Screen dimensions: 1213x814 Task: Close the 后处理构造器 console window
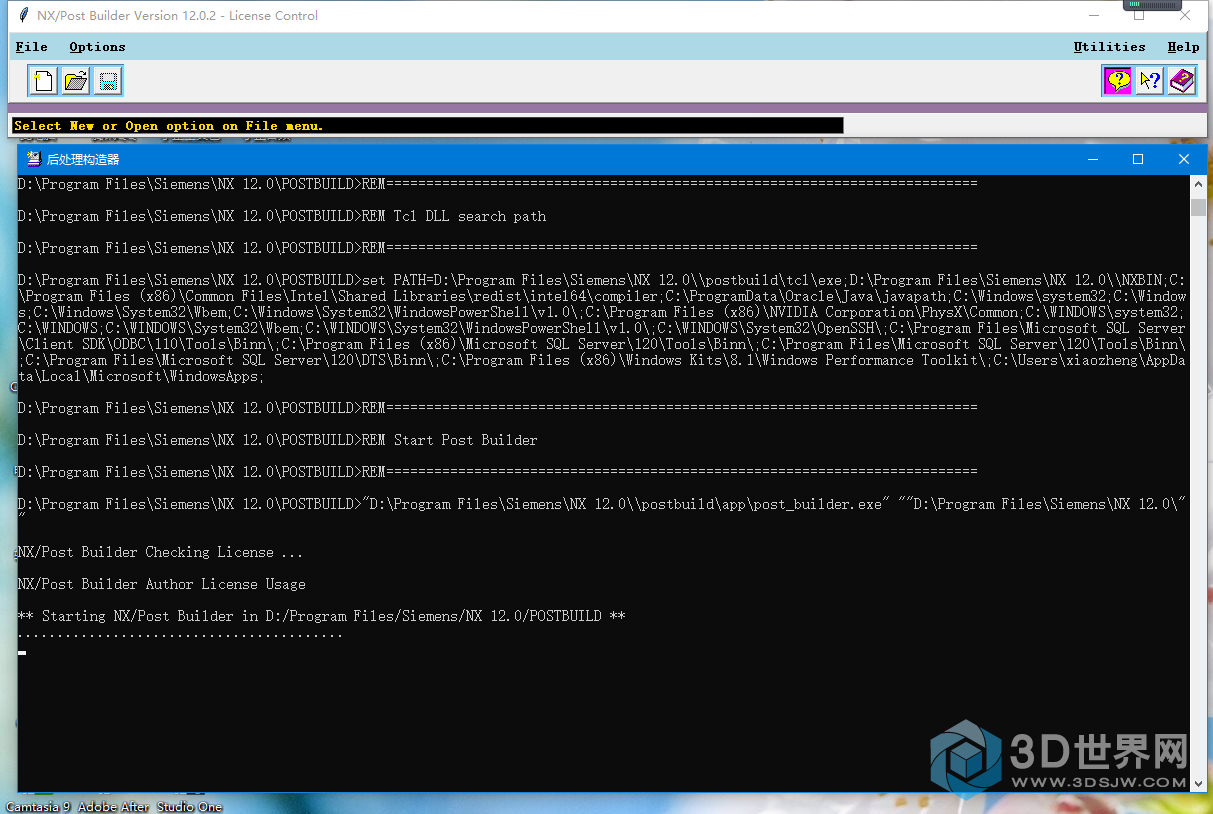tap(1184, 159)
